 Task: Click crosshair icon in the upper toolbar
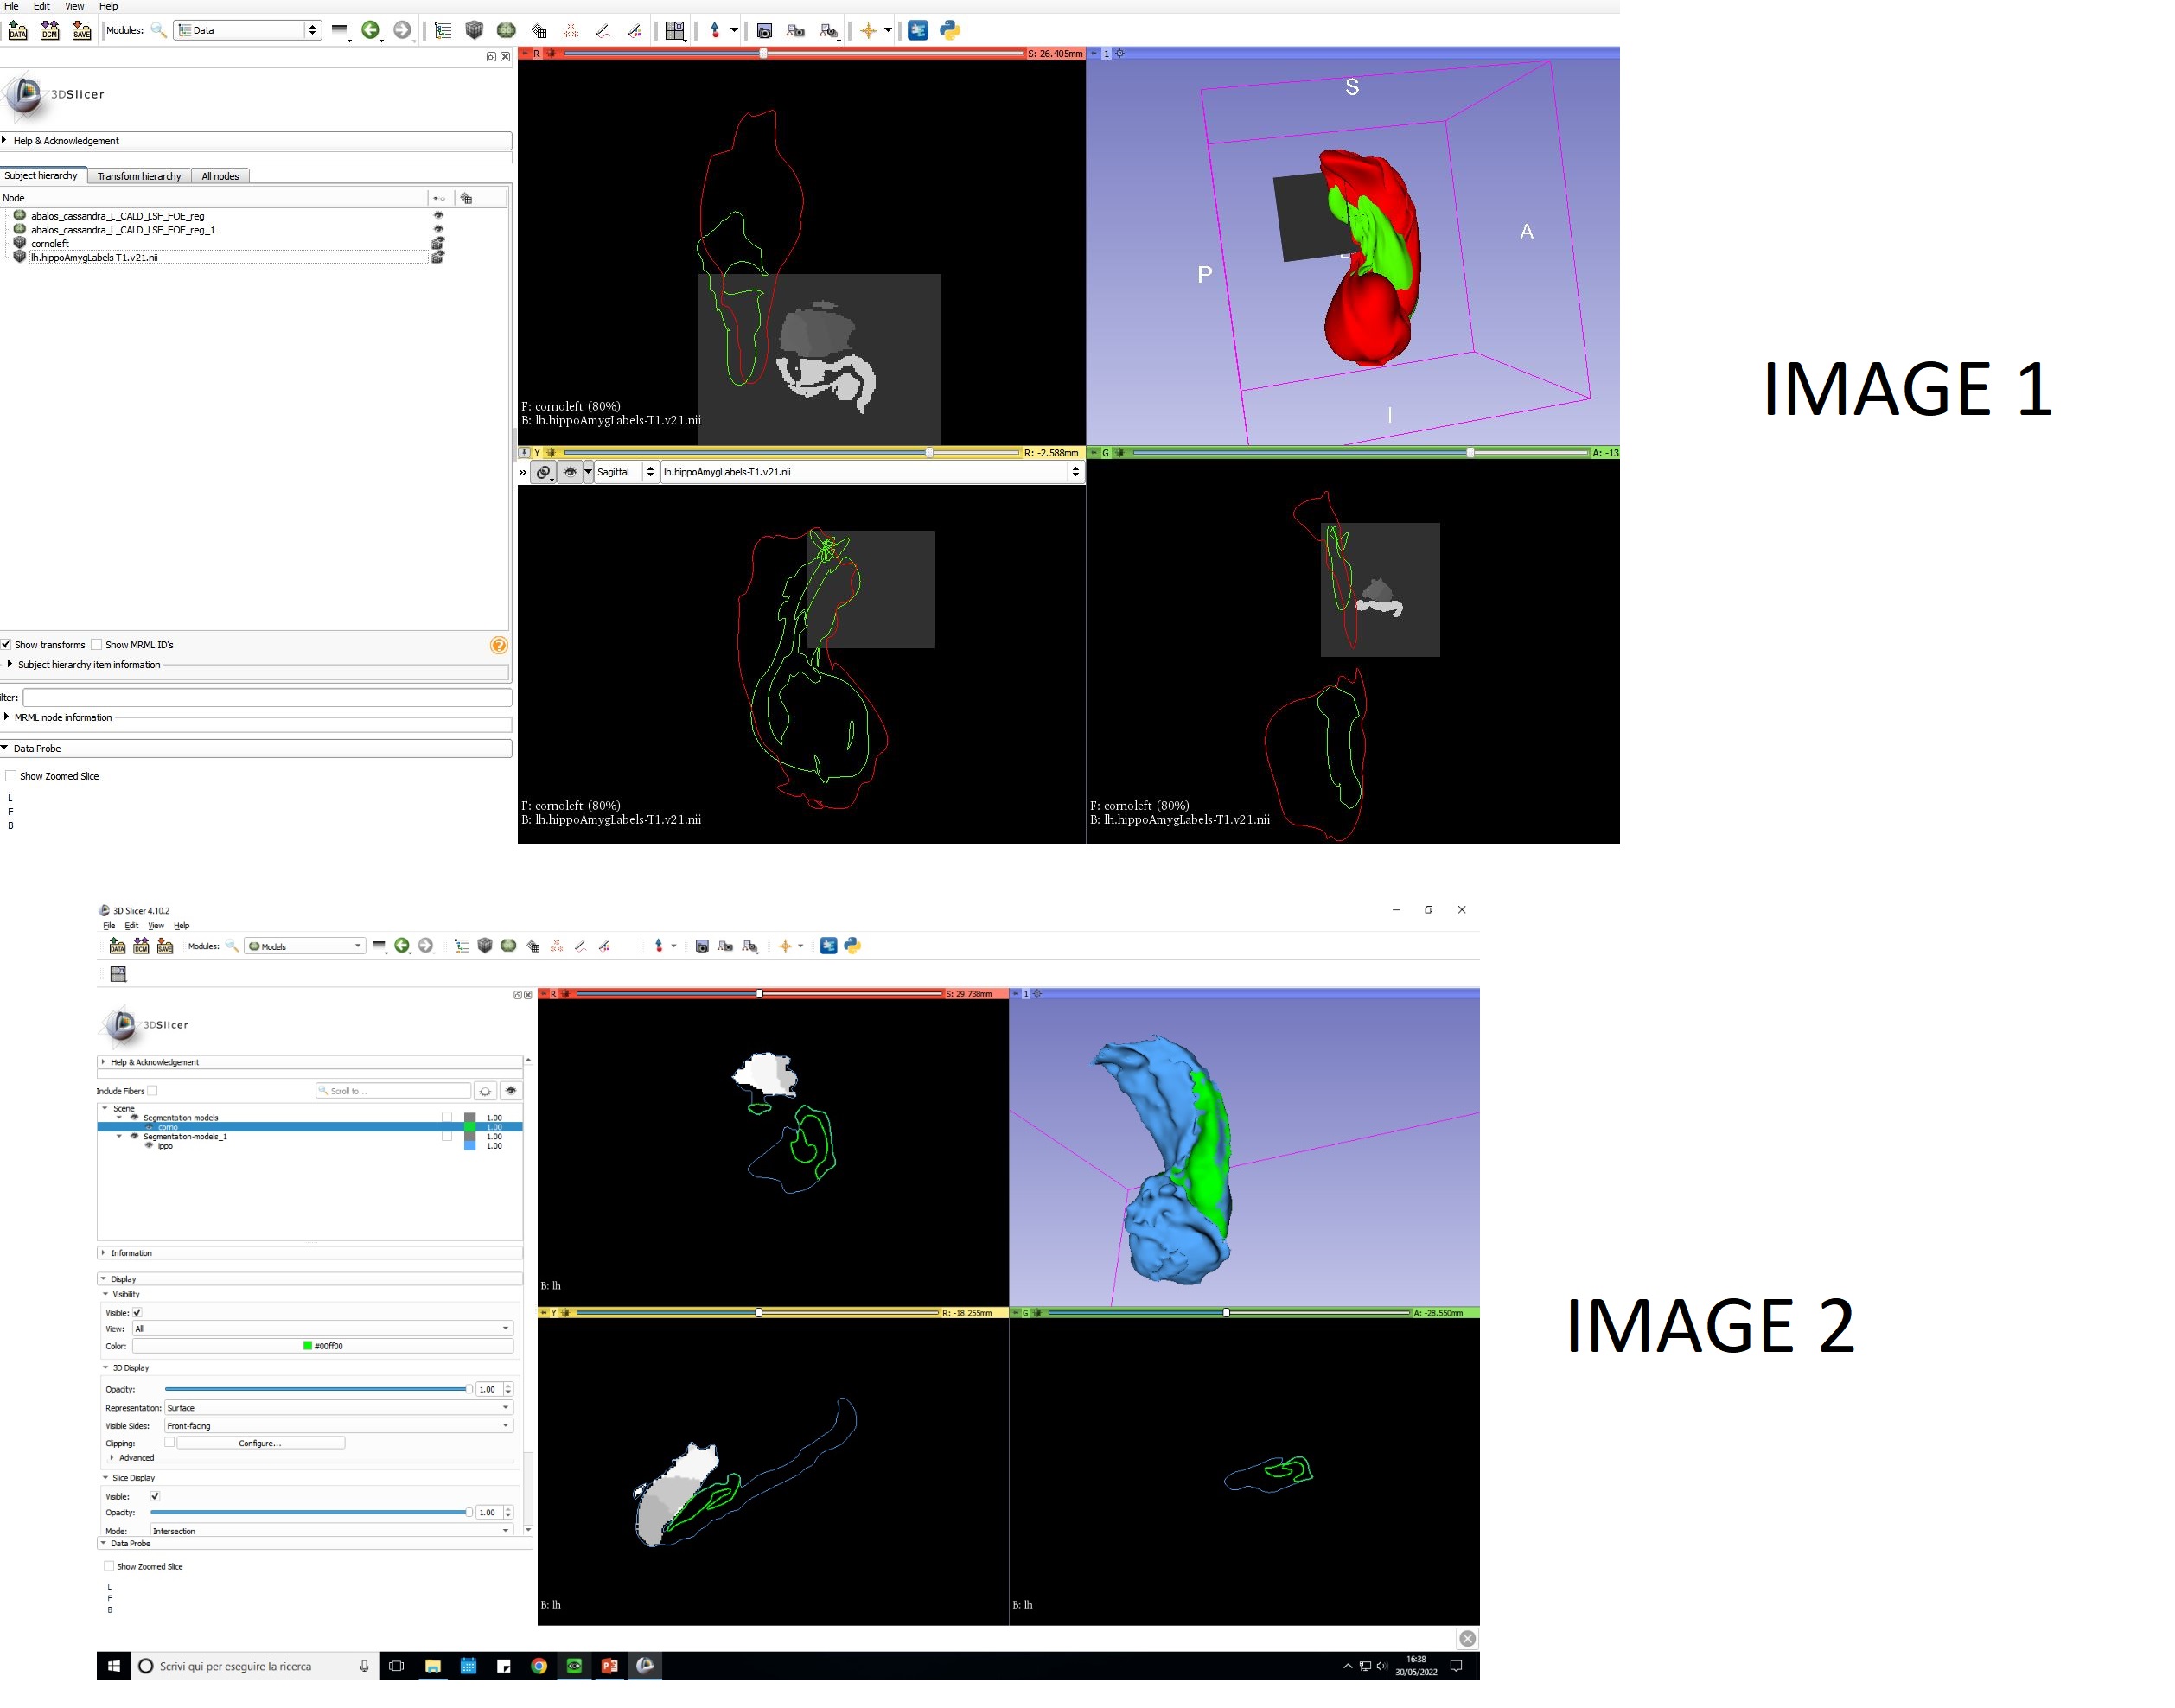coord(868,31)
